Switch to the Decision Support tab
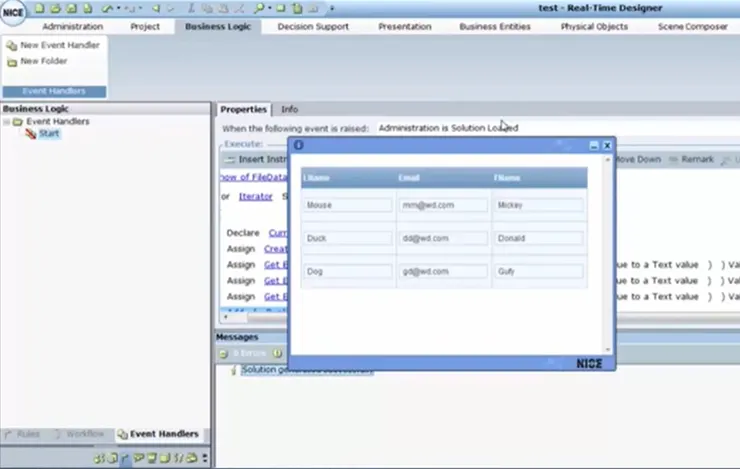Image resolution: width=740 pixels, height=469 pixels. point(313,26)
